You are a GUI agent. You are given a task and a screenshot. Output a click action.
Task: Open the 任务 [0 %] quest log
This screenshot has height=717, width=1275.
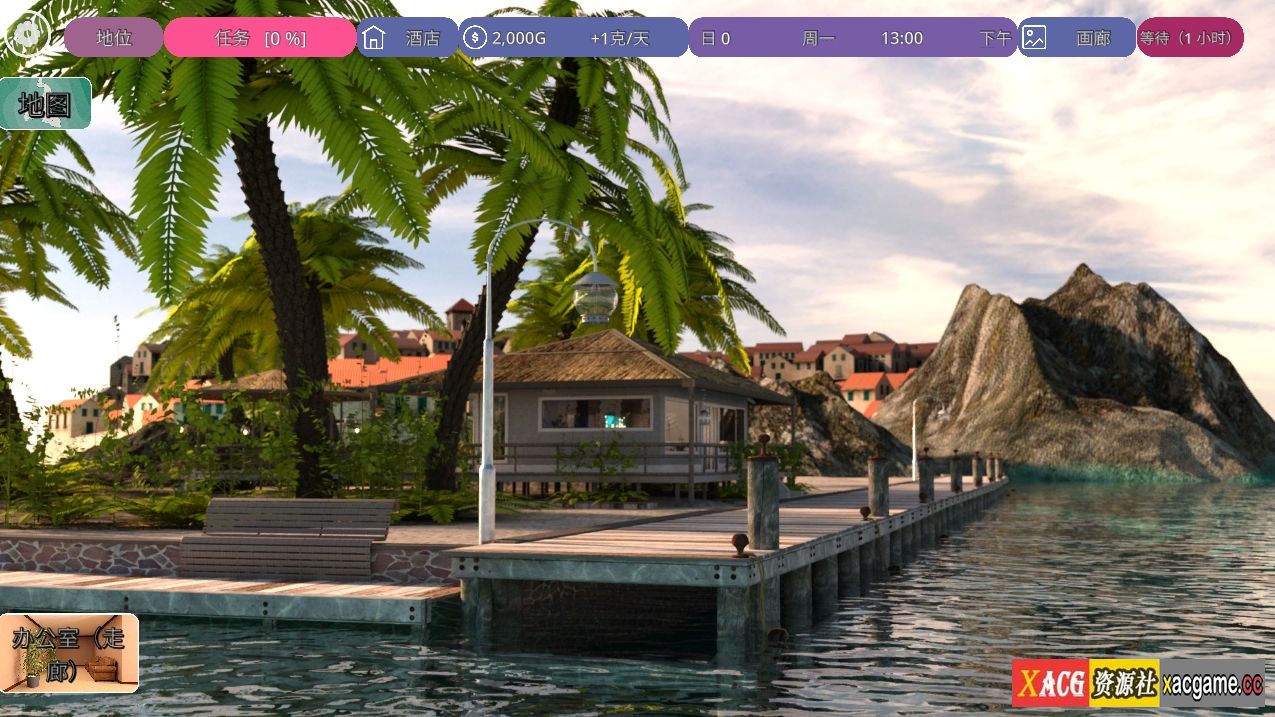point(260,38)
